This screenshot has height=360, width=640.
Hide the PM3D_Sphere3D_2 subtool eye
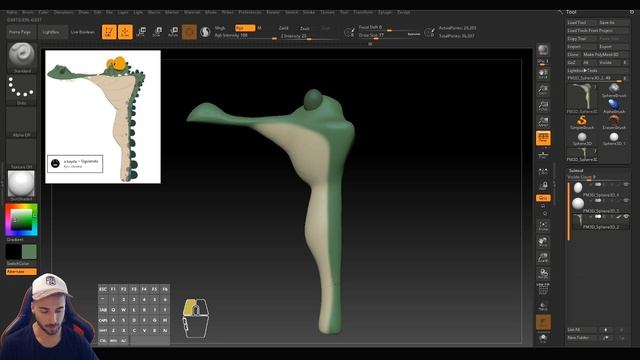pos(626,217)
